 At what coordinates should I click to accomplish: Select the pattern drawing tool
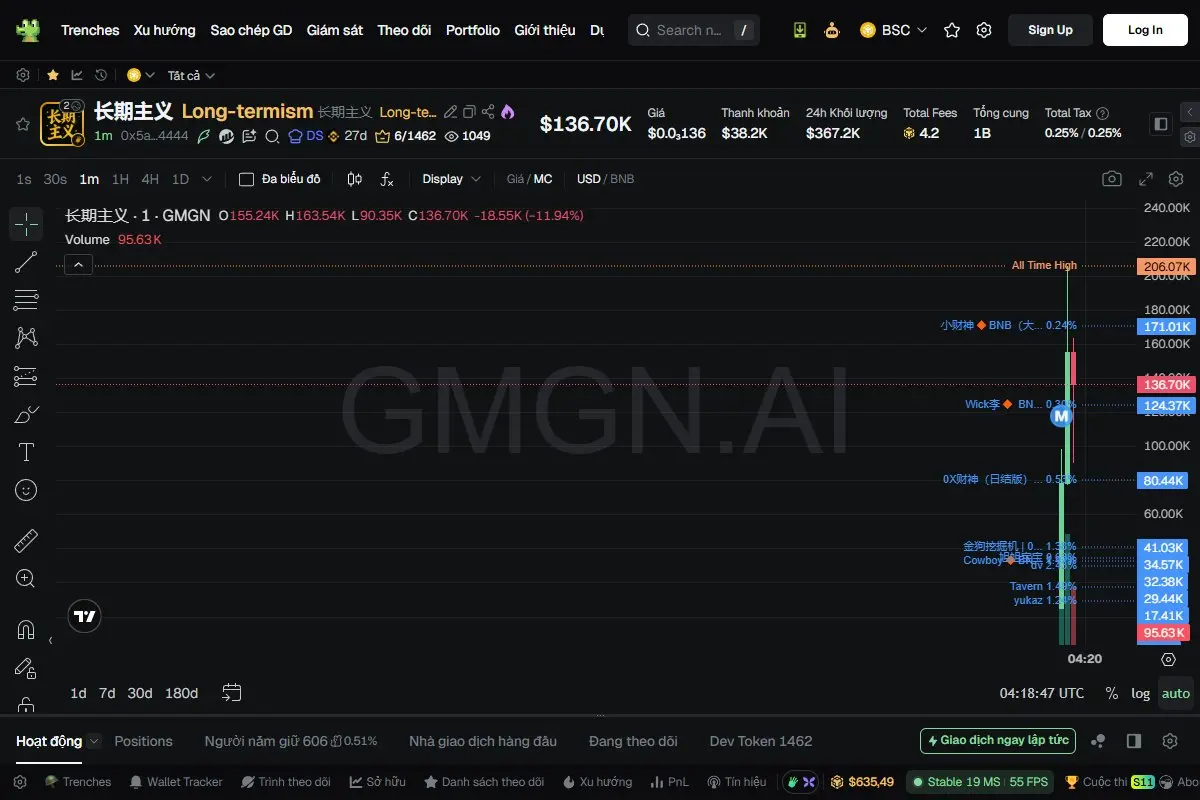(26, 338)
